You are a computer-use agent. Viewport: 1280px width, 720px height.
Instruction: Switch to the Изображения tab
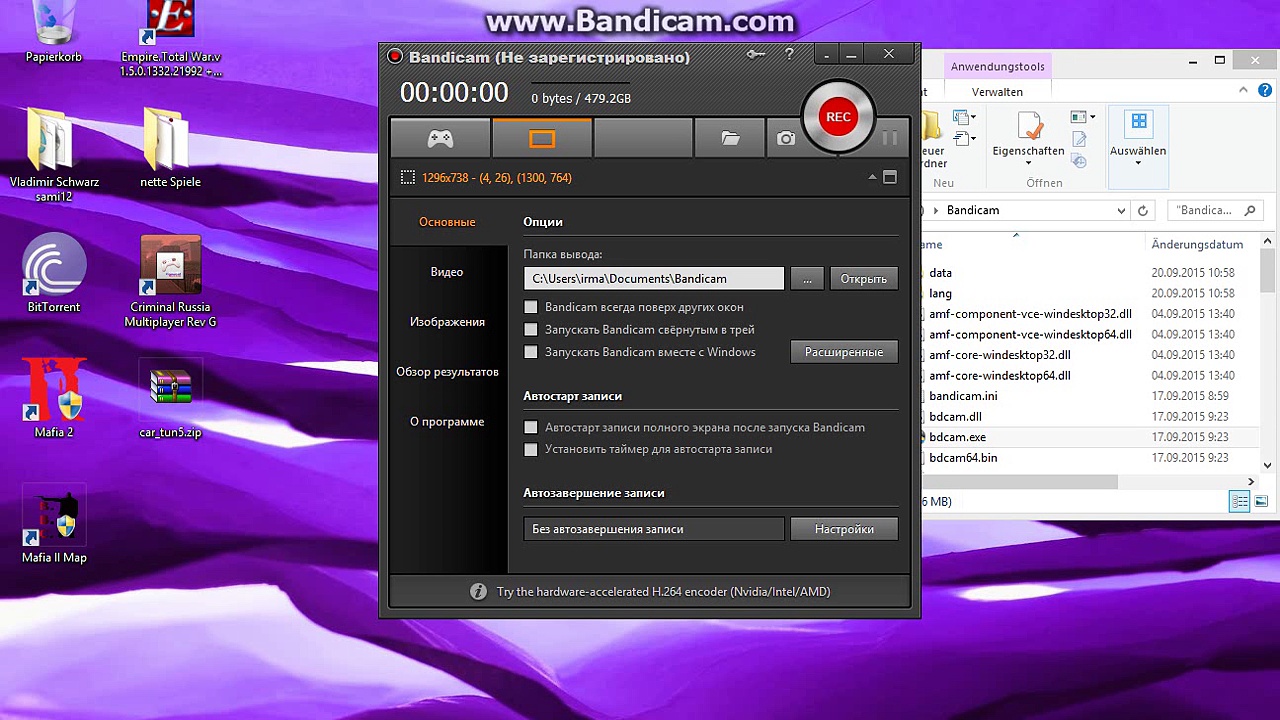point(447,322)
